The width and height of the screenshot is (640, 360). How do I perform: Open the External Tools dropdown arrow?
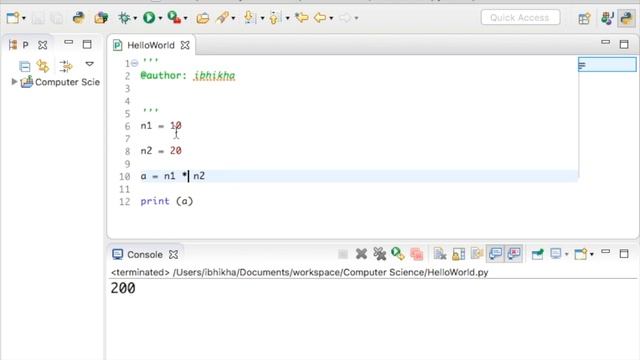[x=186, y=18]
